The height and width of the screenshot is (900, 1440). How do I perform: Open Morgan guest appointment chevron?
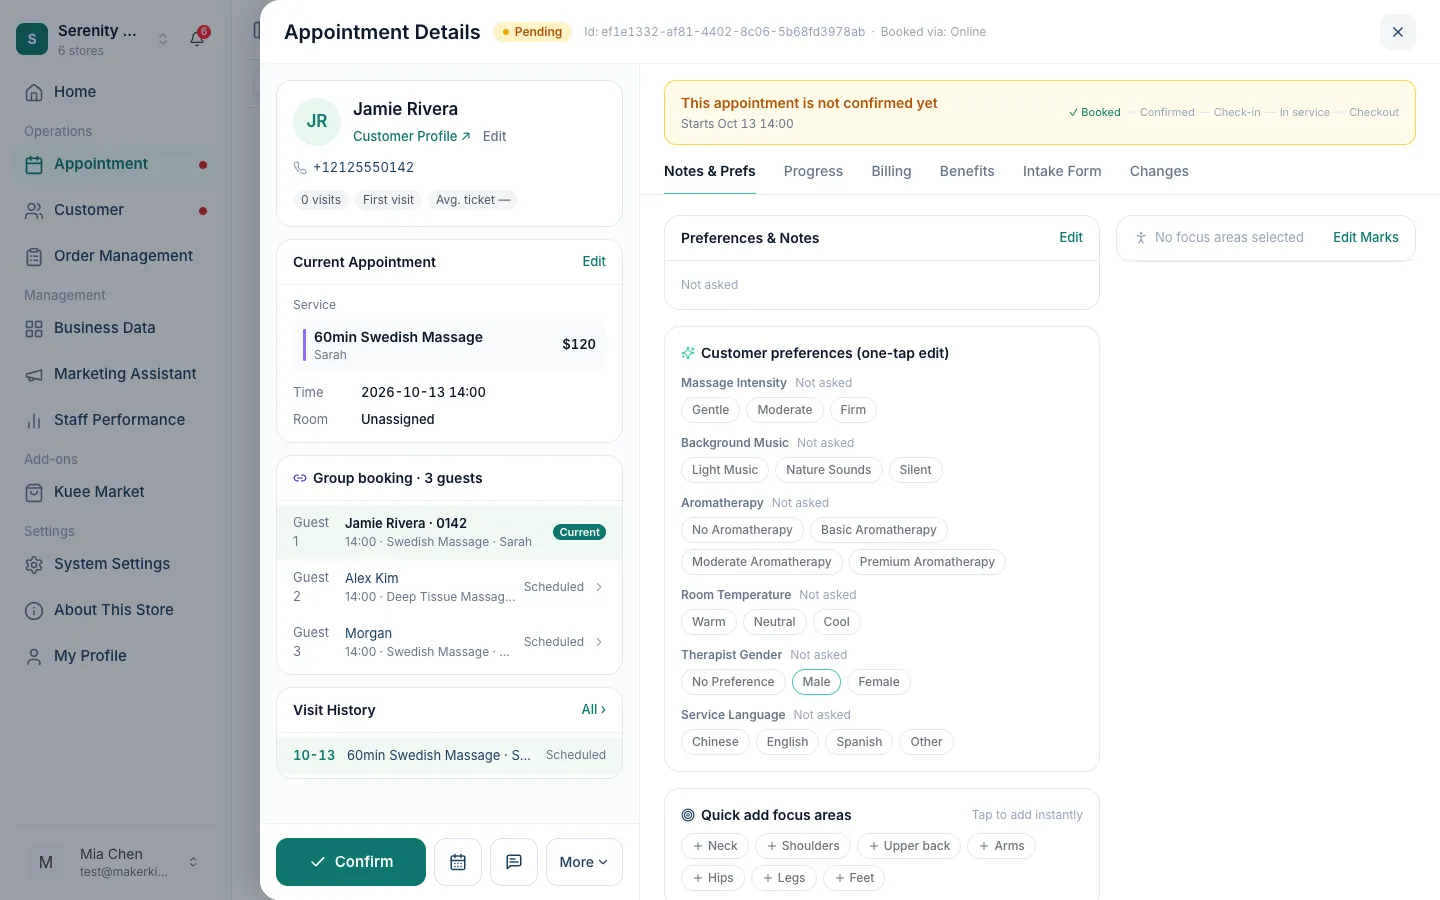coord(599,642)
